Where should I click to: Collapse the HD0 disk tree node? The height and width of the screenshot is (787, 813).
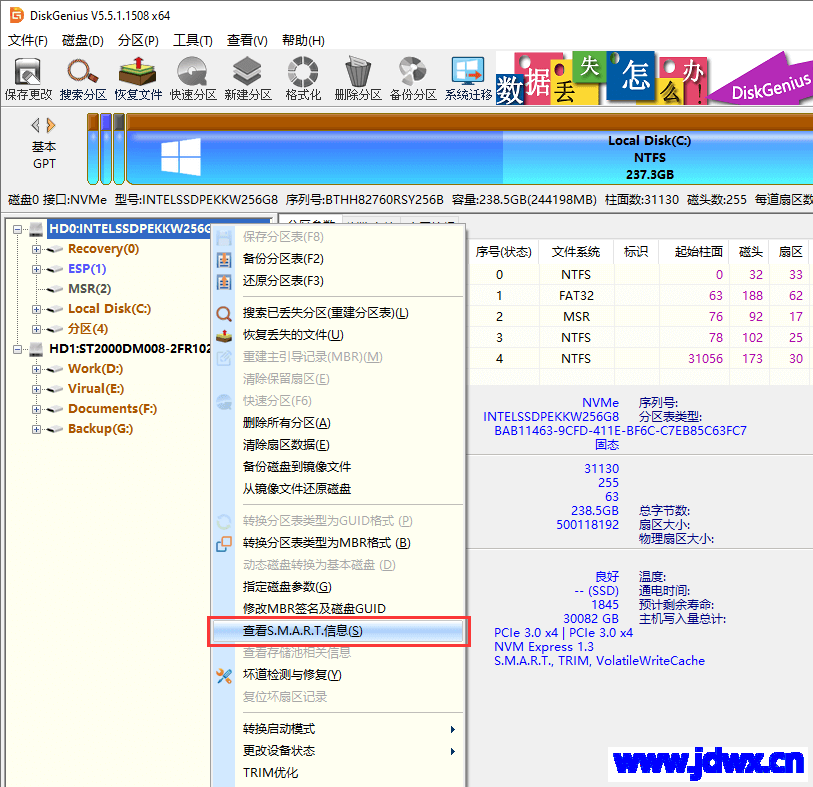coord(18,229)
